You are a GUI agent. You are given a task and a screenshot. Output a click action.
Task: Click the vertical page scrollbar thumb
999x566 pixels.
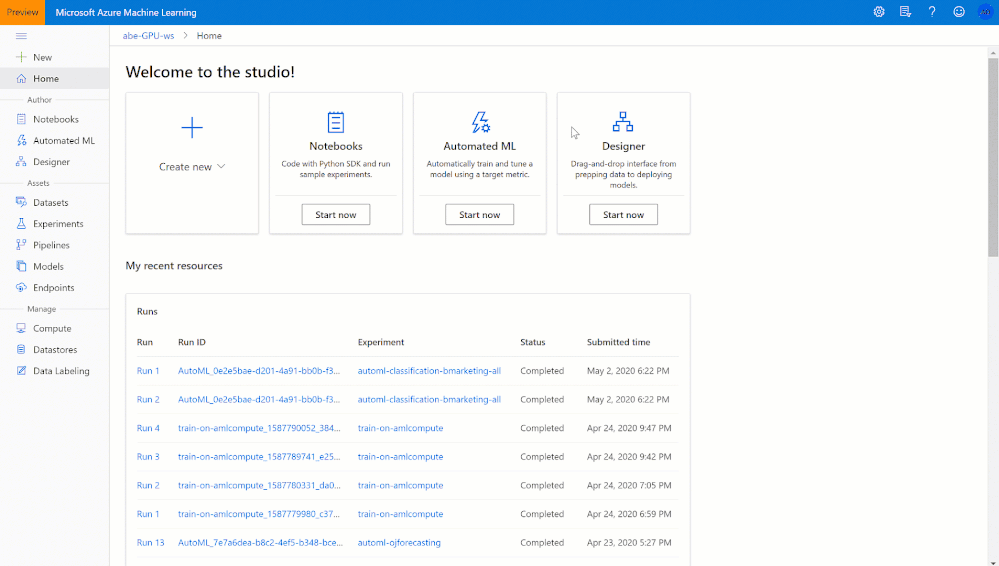click(x=993, y=157)
